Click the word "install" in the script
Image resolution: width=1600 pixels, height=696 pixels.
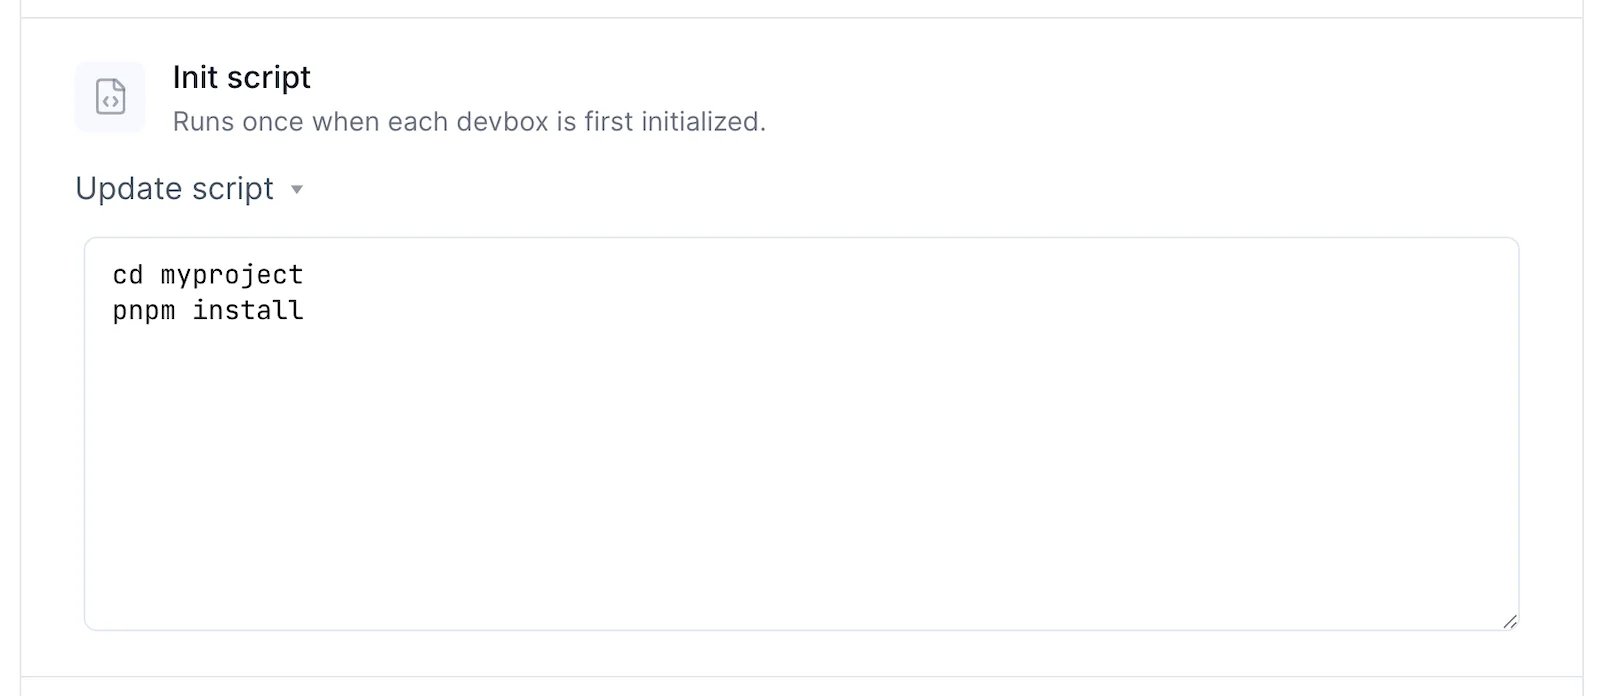pyautogui.click(x=248, y=310)
